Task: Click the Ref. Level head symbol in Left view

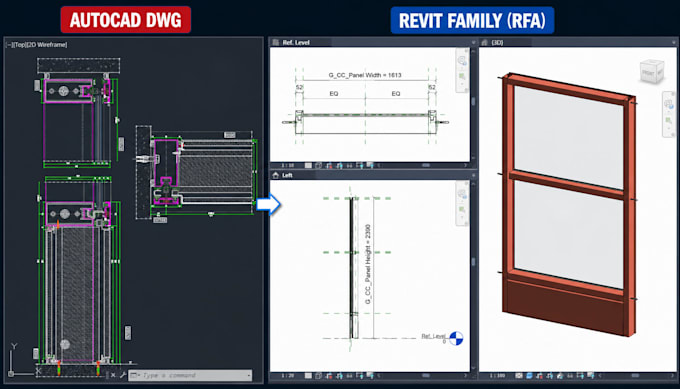Action: (456, 338)
